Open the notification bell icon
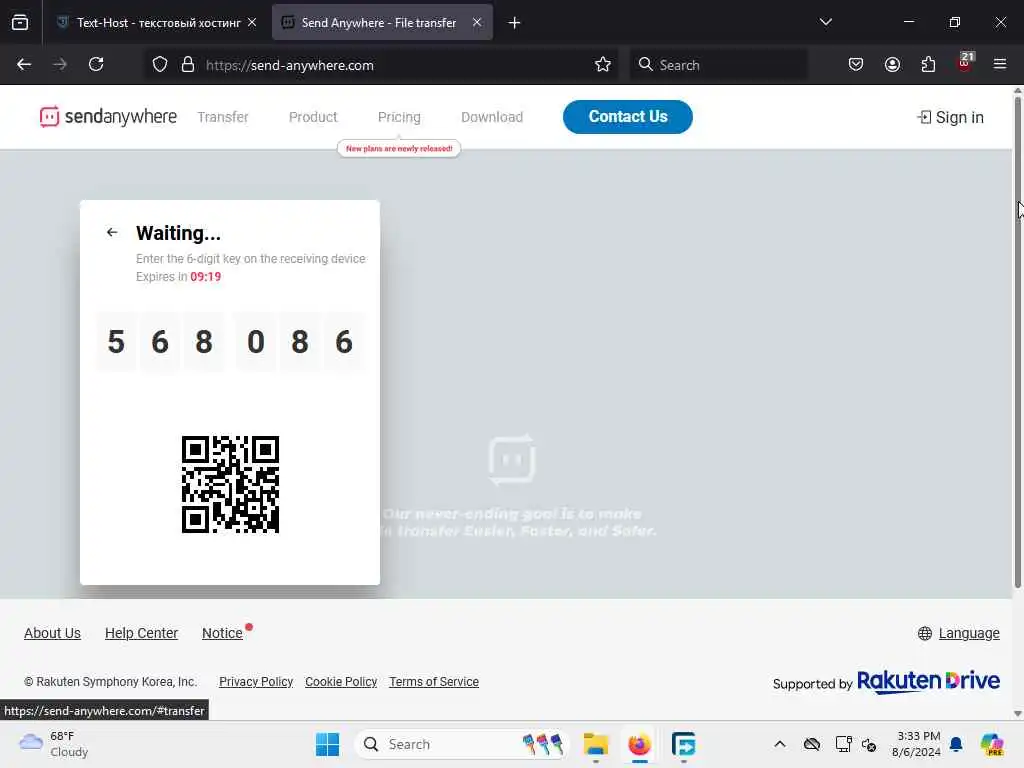This screenshot has width=1024, height=768. 956,744
